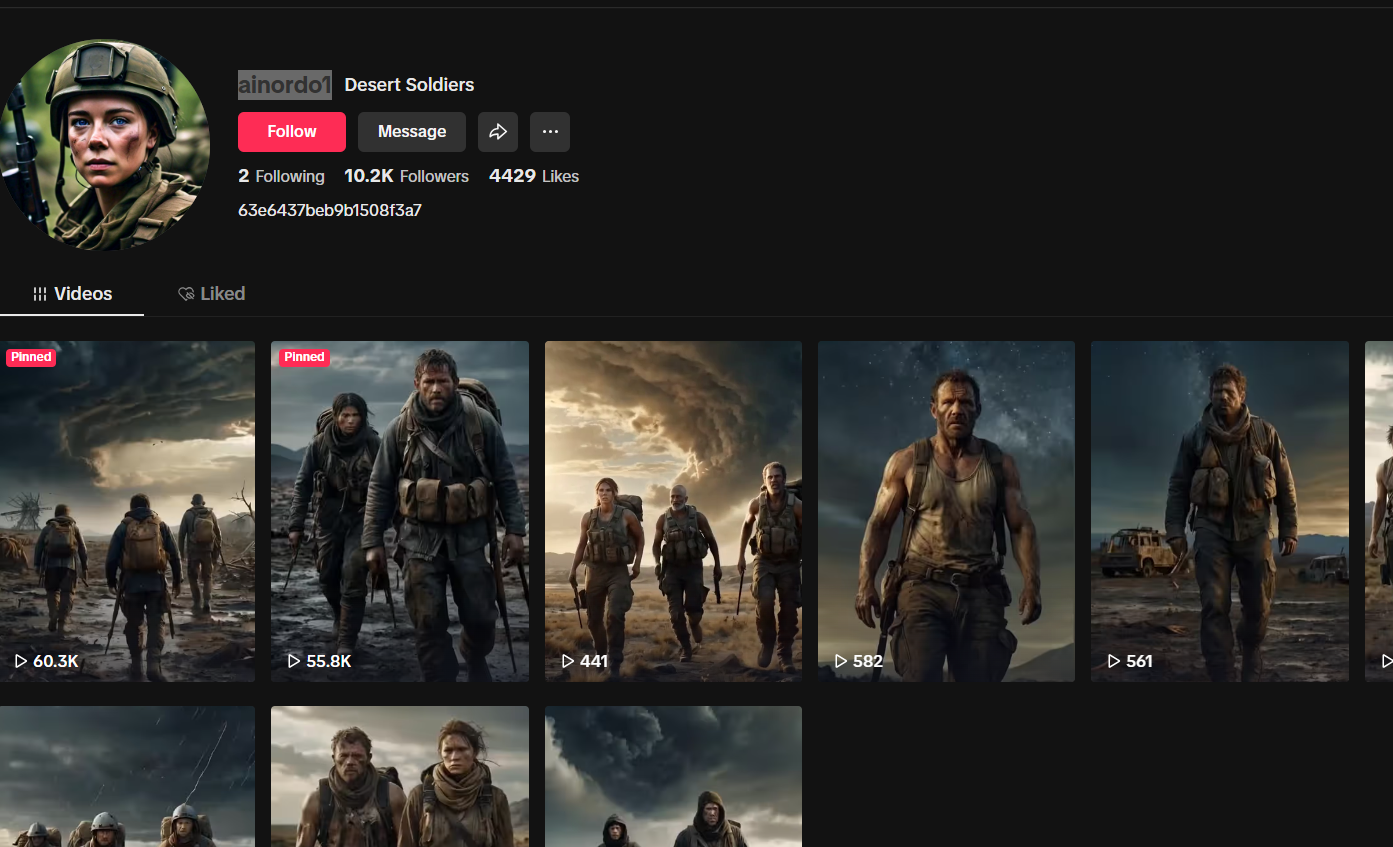Open the video with 582 views
This screenshot has height=847, width=1393.
946,511
